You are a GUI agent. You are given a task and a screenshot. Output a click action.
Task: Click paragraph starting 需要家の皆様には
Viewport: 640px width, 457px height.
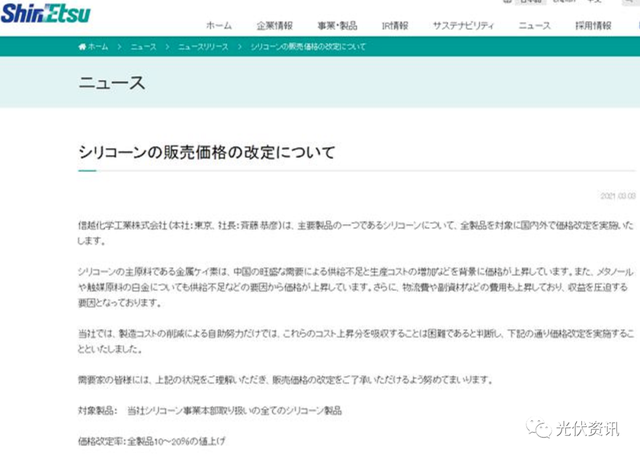tap(285, 380)
